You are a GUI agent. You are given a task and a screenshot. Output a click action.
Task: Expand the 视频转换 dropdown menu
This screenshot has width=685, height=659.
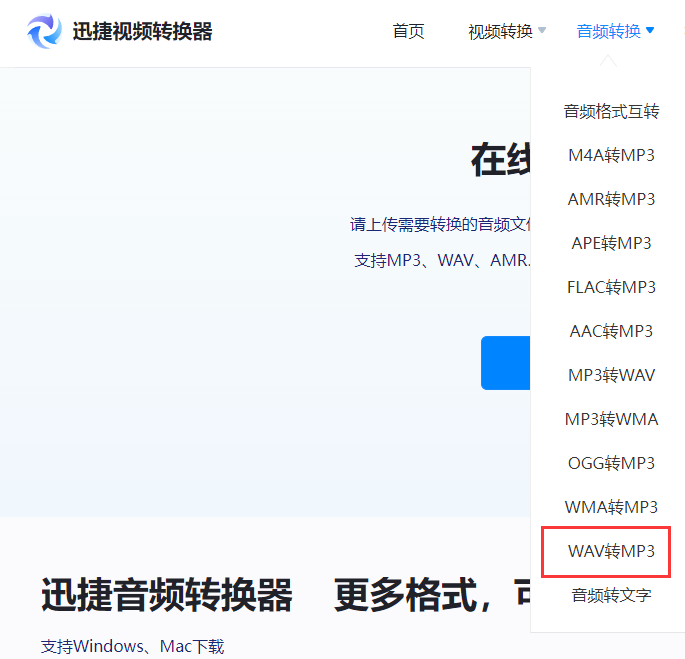(507, 31)
